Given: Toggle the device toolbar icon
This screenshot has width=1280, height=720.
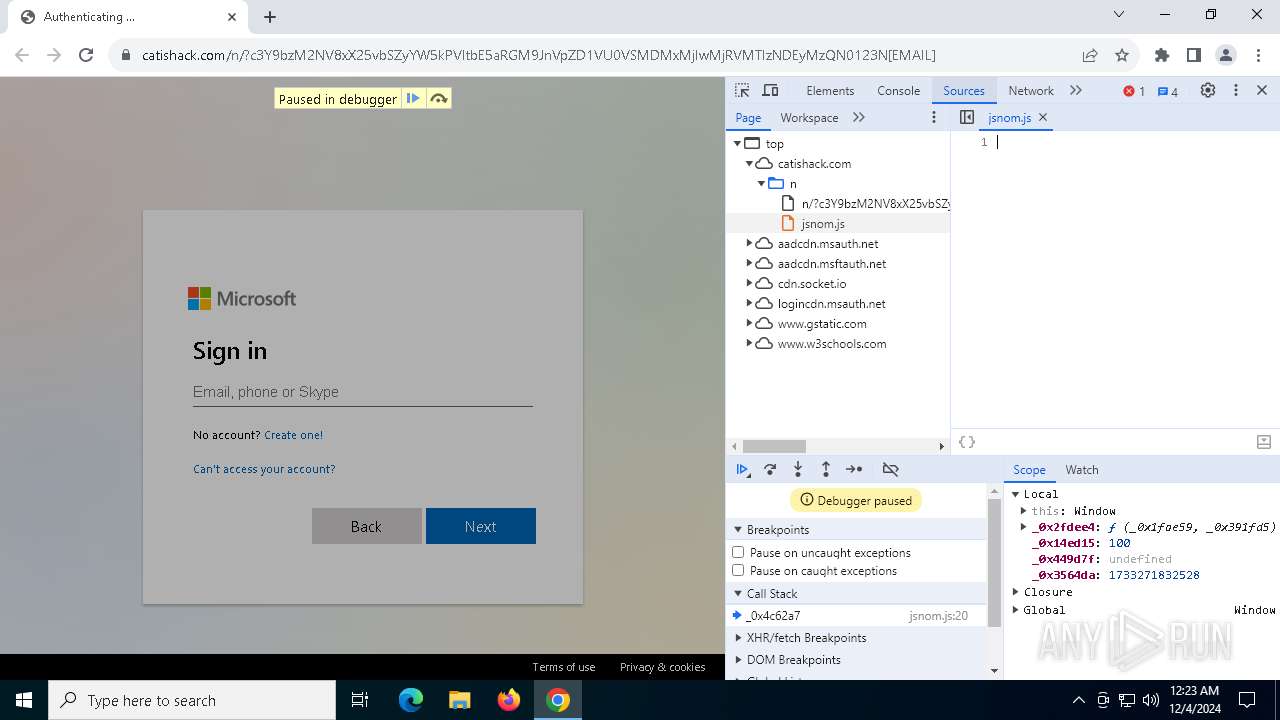Looking at the screenshot, I should click(x=770, y=90).
